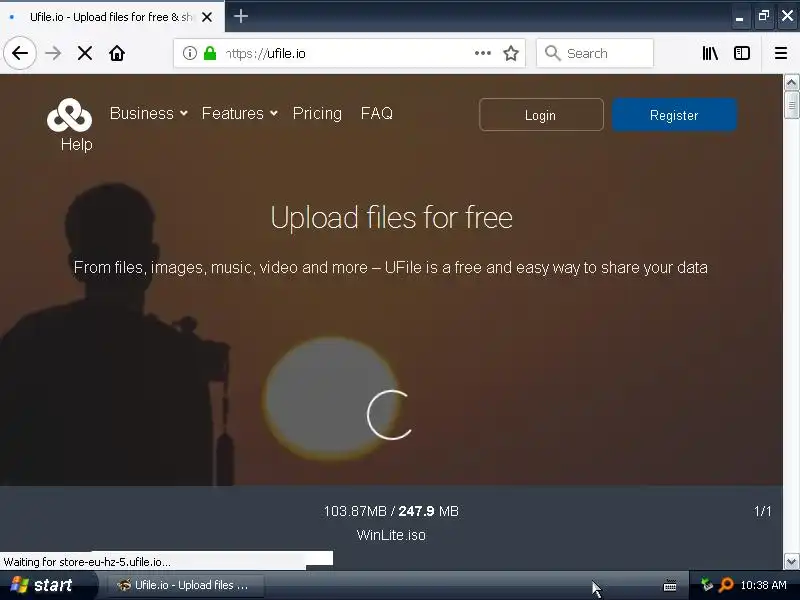The height and width of the screenshot is (600, 800).
Task: Open the Library icon in toolbar
Action: tap(710, 53)
